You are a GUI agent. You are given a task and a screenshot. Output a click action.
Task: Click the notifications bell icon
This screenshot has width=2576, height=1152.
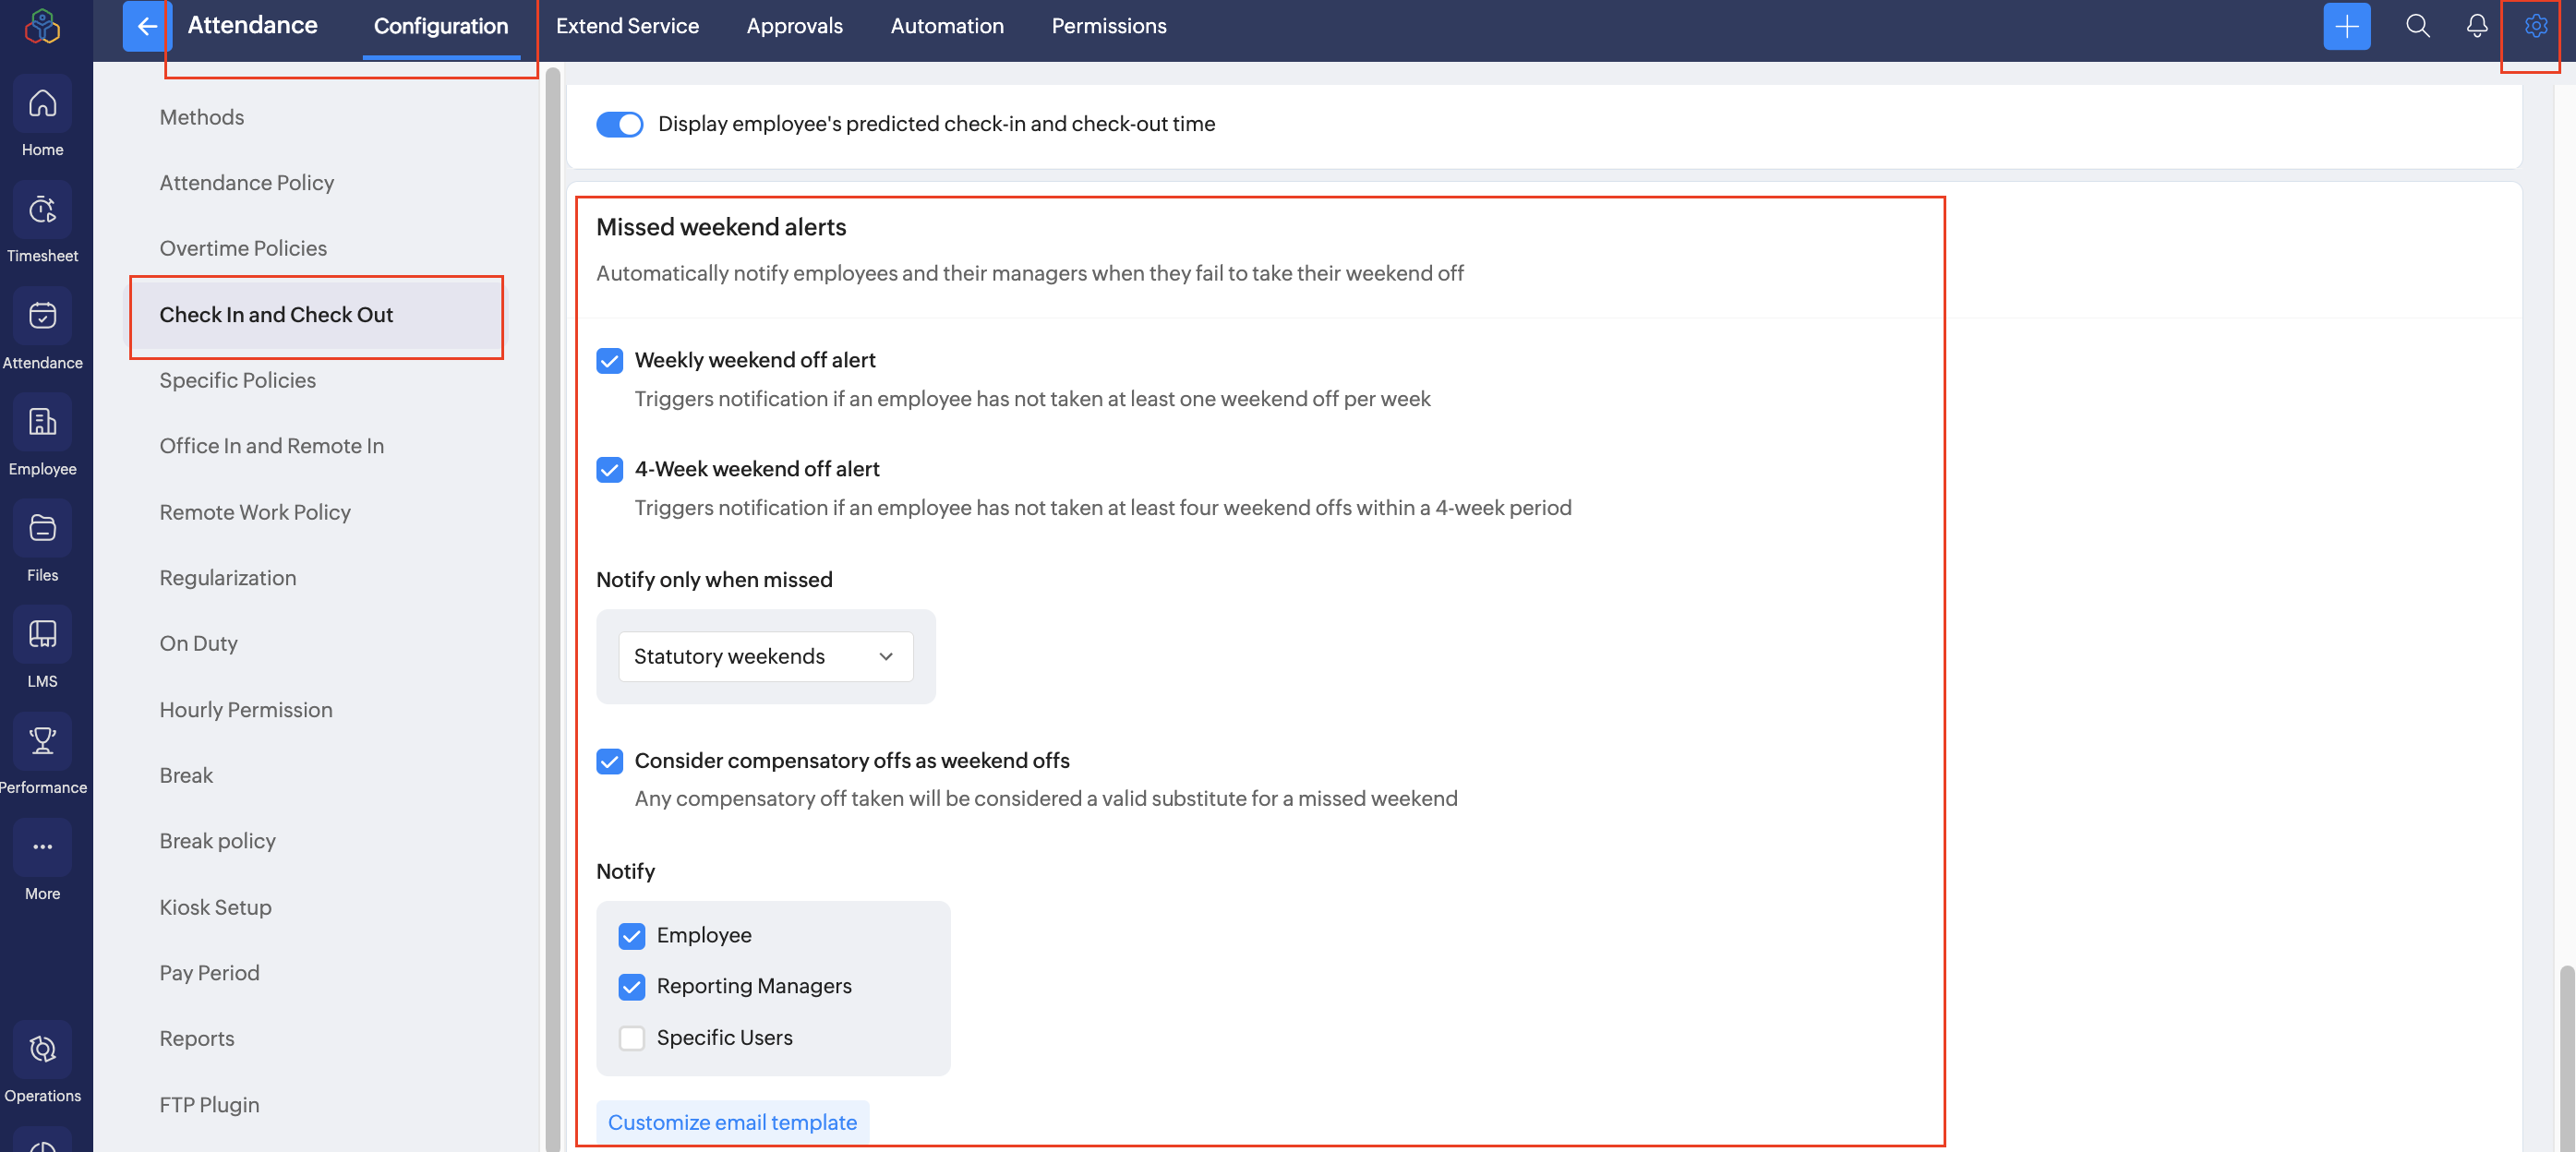[x=2476, y=26]
